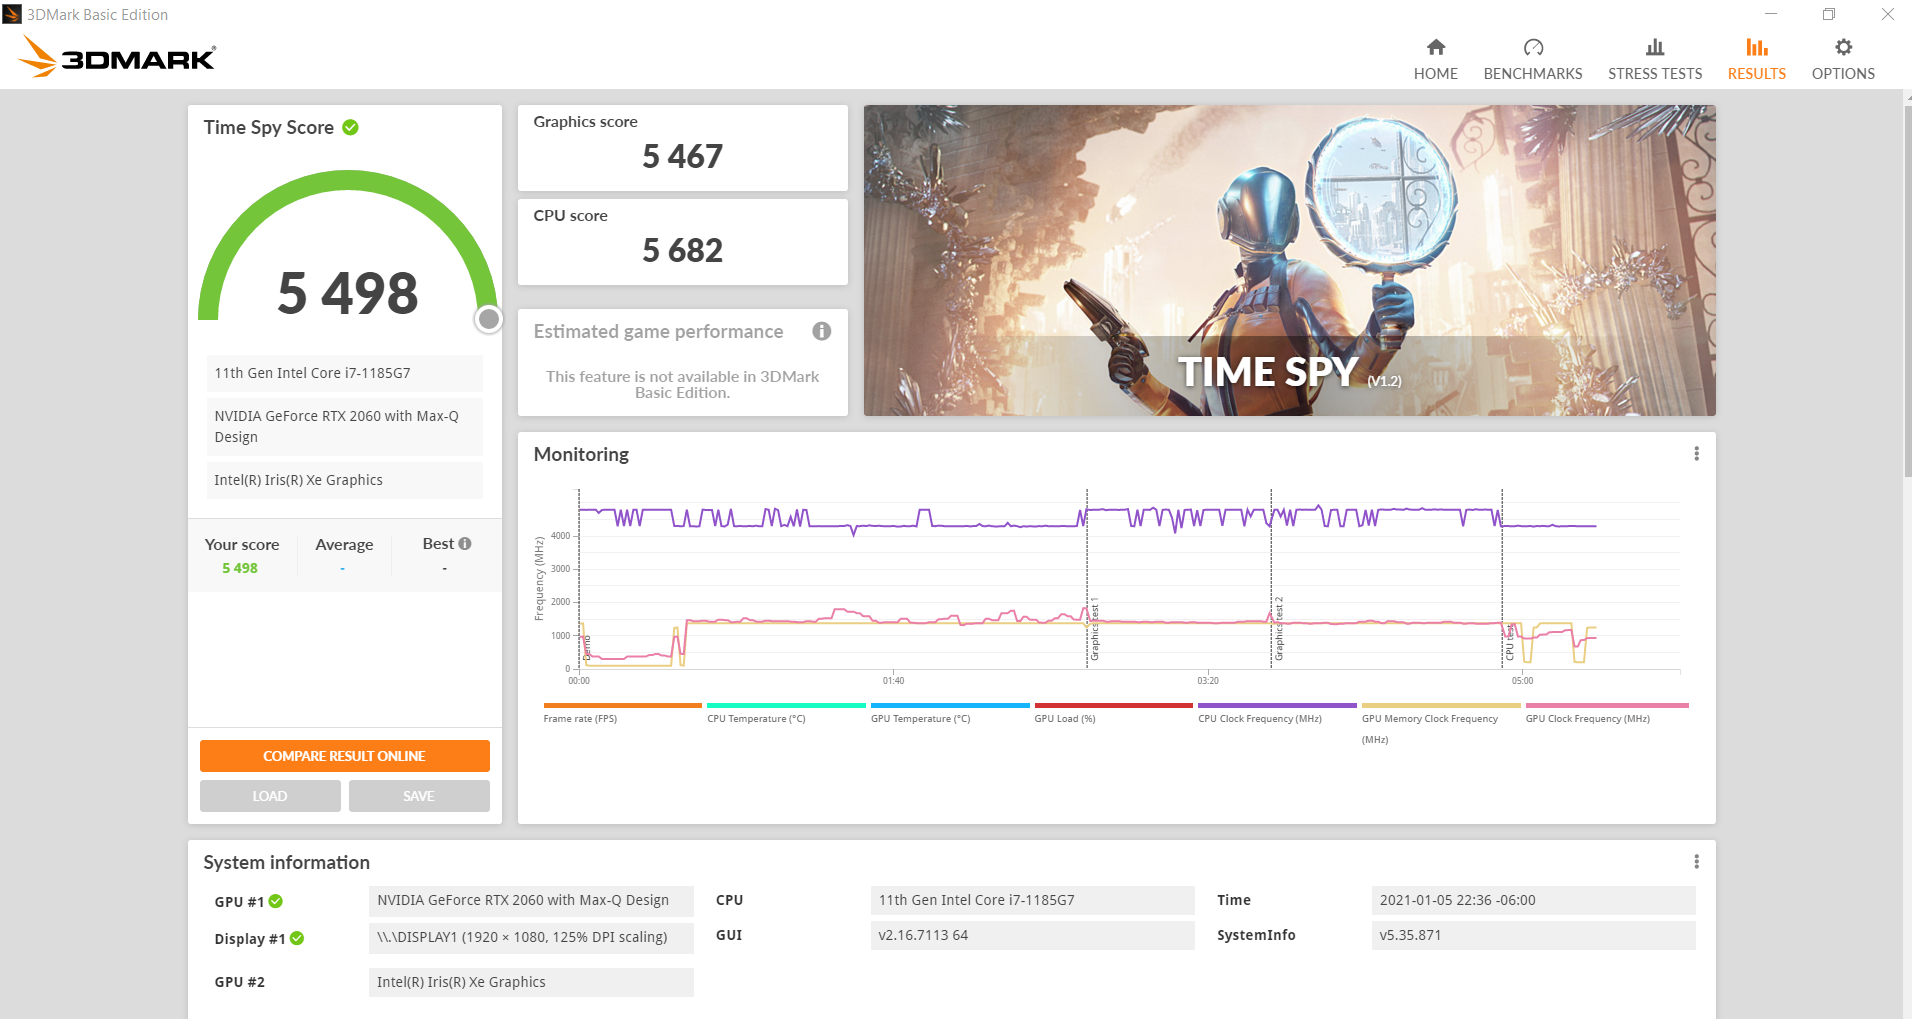Click the SystemInfo version v5.35.871
The image size is (1912, 1019).
click(1533, 935)
